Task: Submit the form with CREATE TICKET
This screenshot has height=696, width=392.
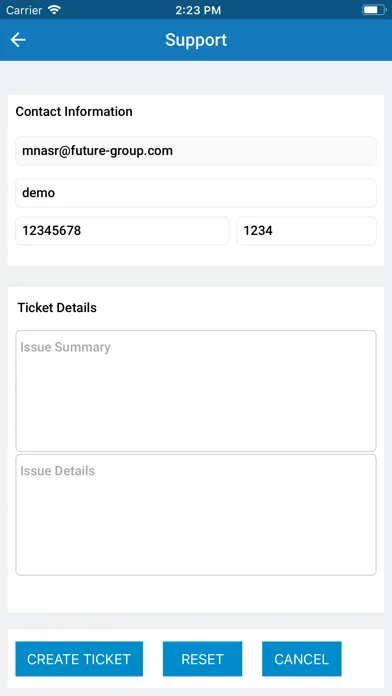Action: click(x=79, y=659)
